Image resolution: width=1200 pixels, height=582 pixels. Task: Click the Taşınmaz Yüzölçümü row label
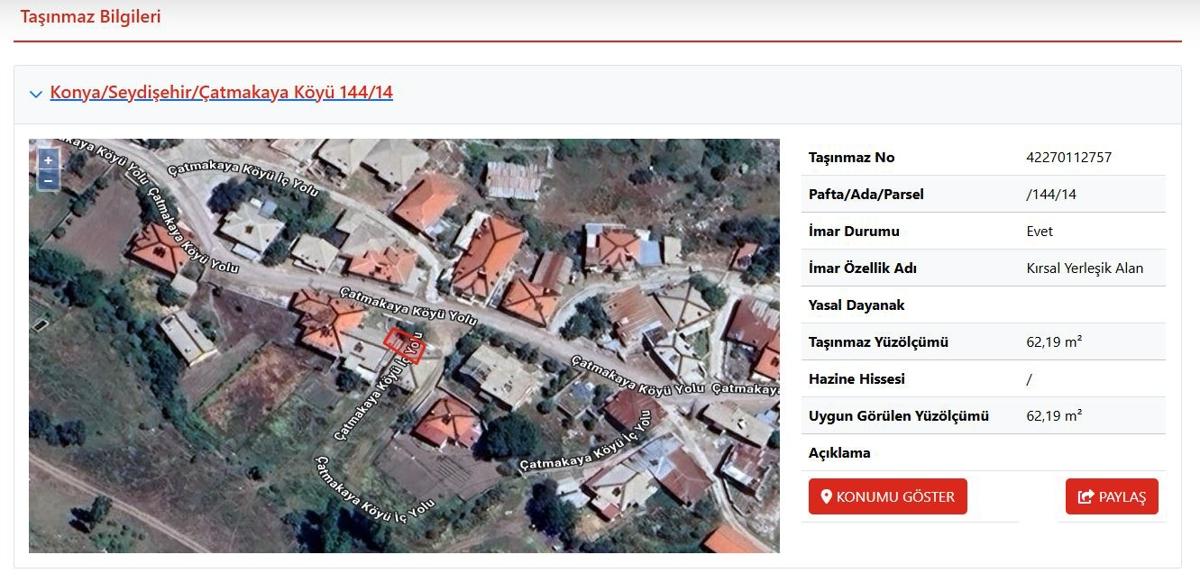878,342
